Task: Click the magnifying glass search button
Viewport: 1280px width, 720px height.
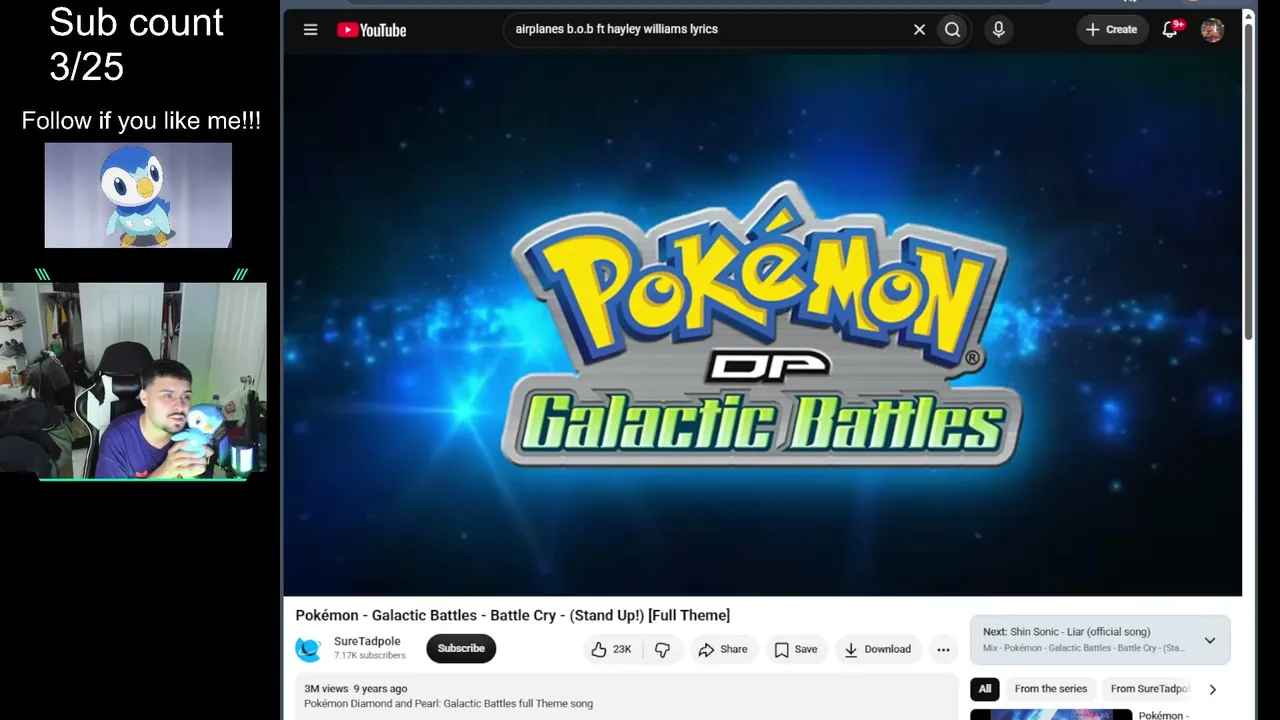Action: tap(952, 30)
